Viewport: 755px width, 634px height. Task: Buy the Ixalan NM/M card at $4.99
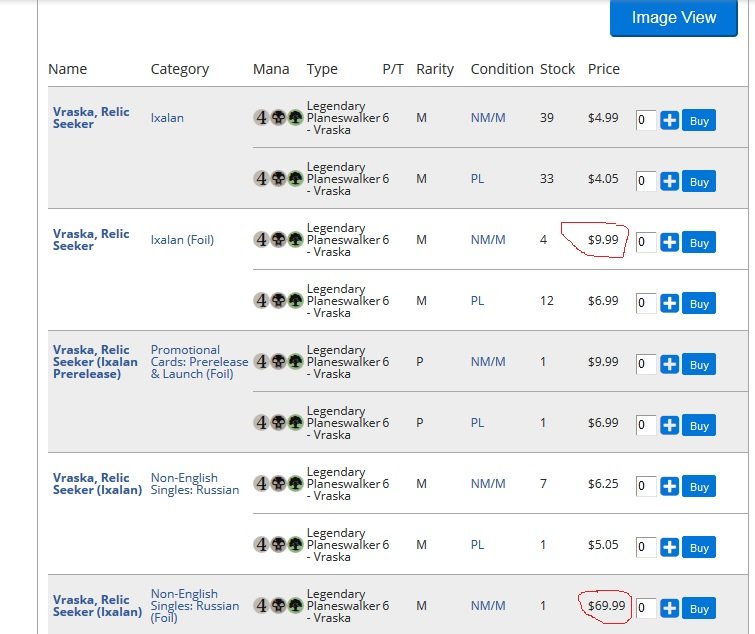699,121
